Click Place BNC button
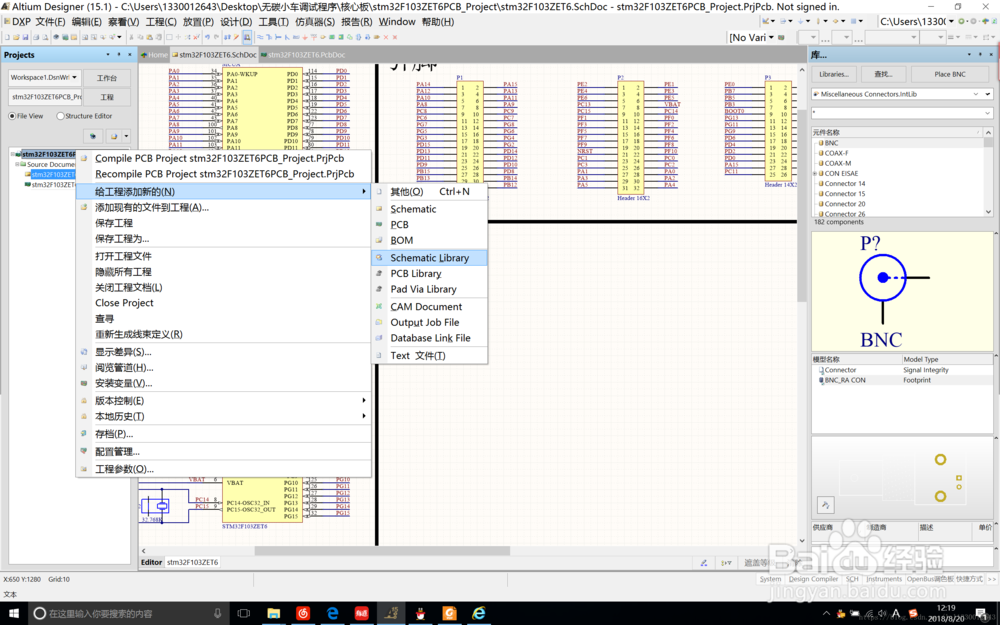 (x=950, y=74)
